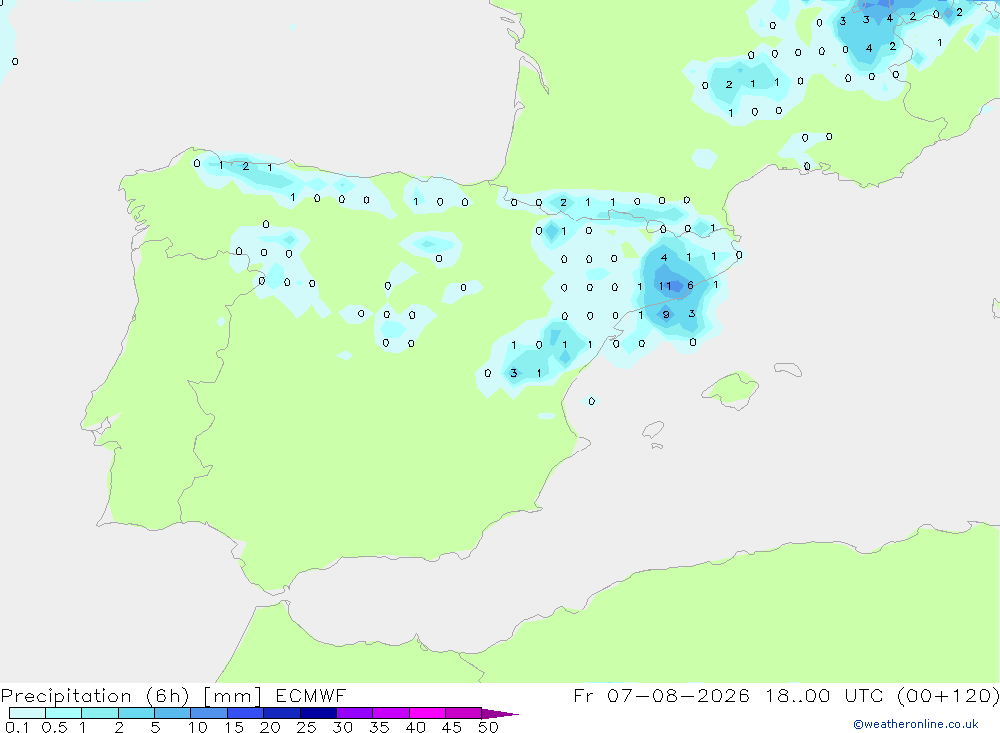The height and width of the screenshot is (733, 1000).
Task: Click the legend scale label '45'
Action: coord(452,727)
